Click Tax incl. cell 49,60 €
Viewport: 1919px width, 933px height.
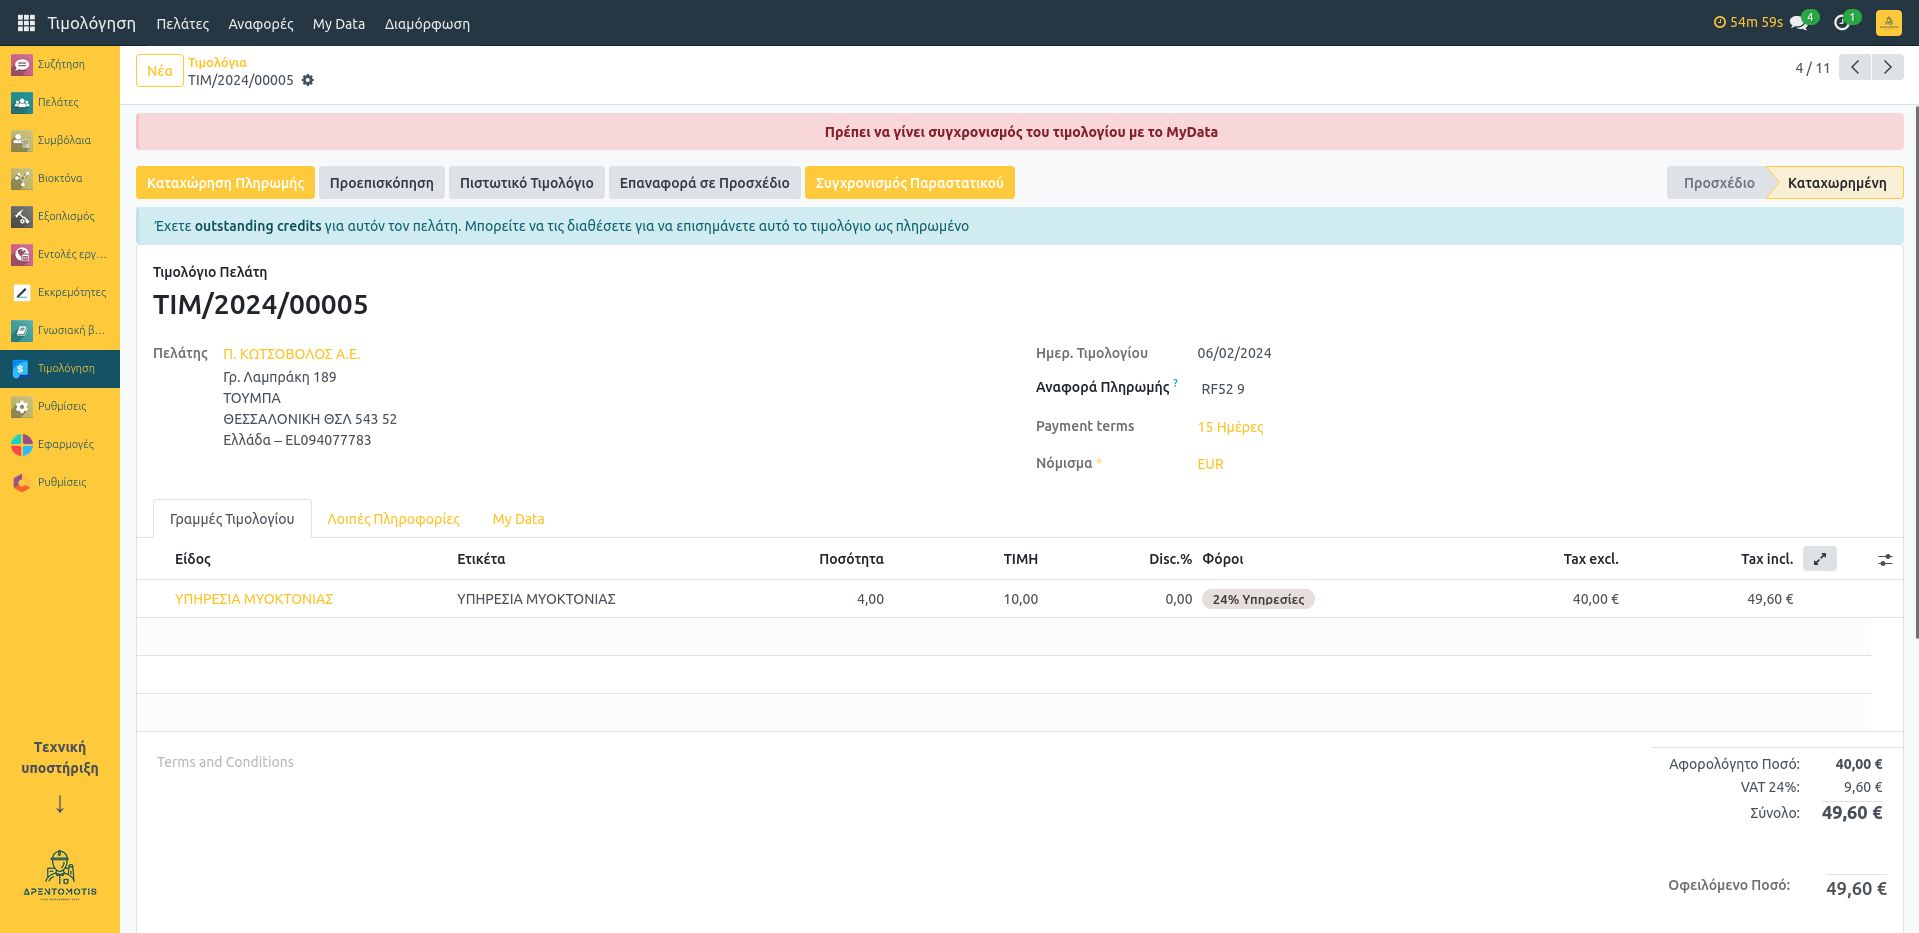pos(1770,599)
